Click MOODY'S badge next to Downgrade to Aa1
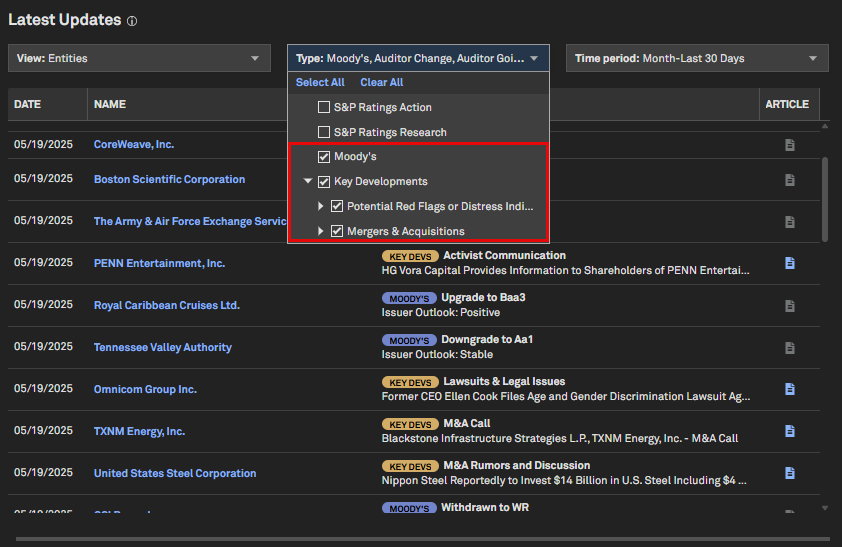 [409, 340]
